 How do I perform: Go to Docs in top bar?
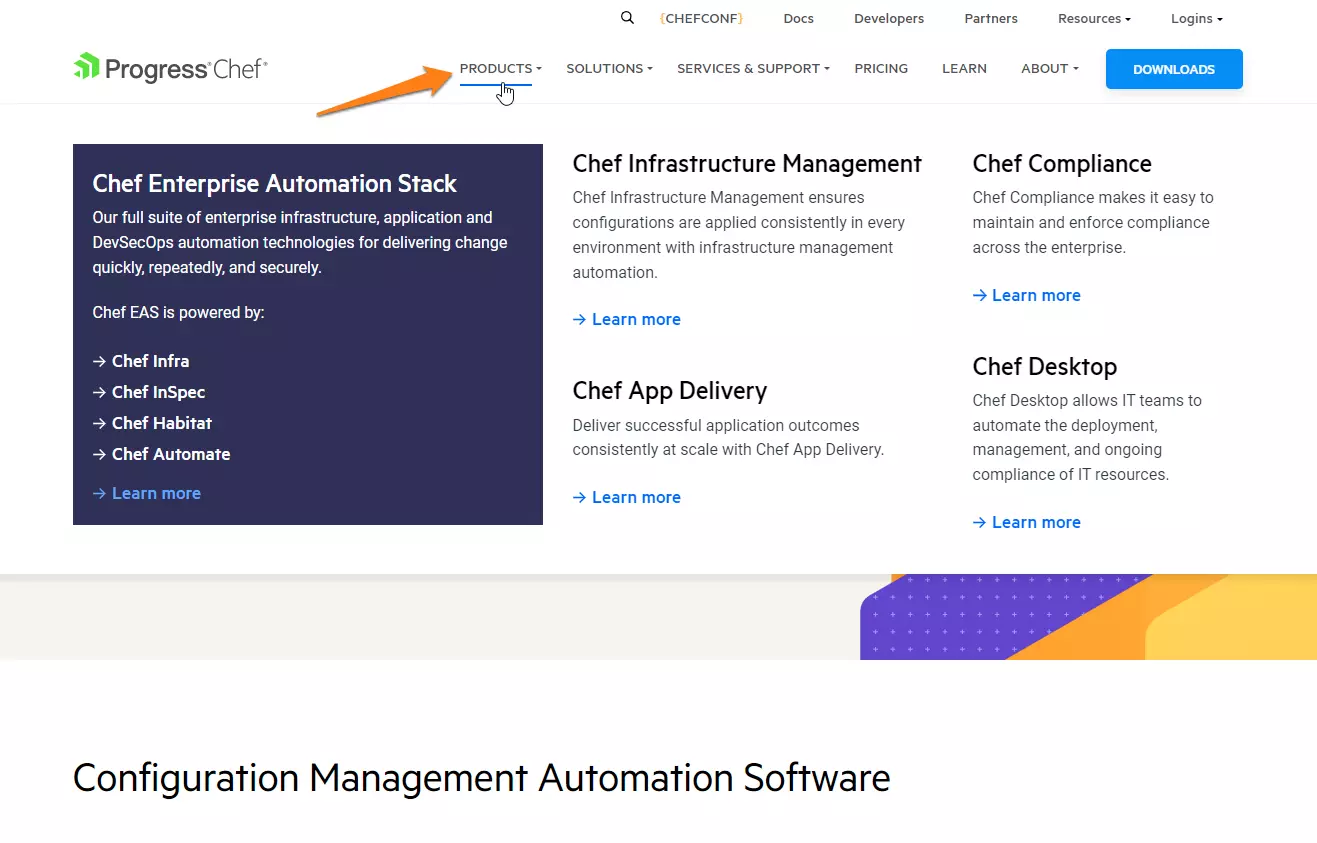[x=798, y=19]
